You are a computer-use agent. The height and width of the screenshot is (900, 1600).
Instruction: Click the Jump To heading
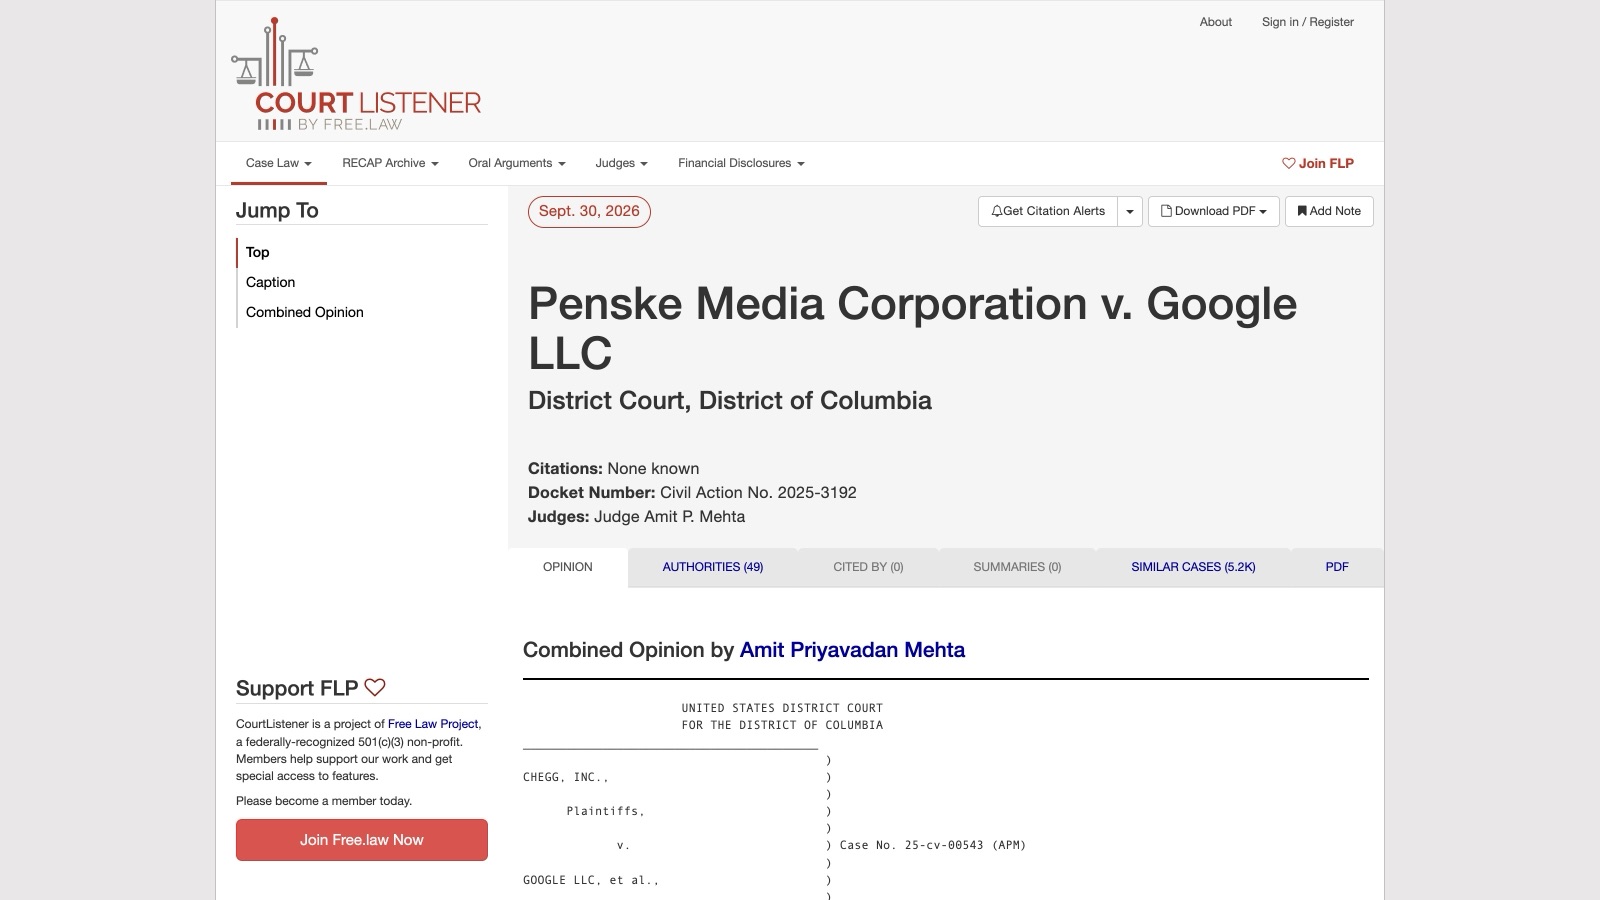tap(277, 210)
